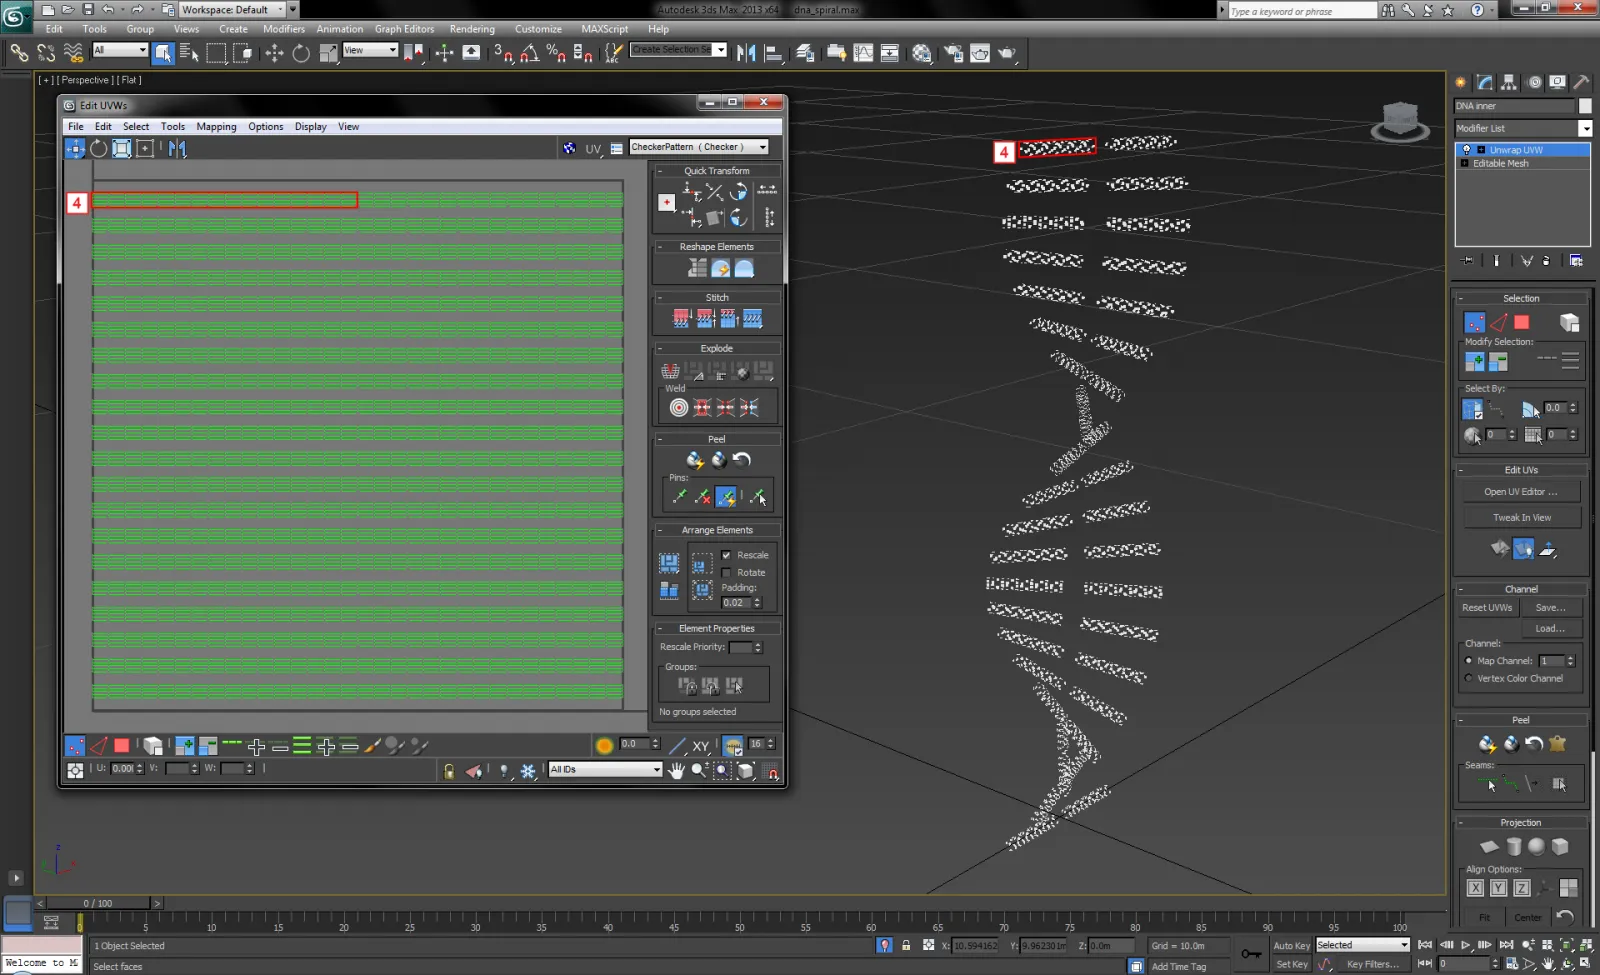This screenshot has width=1600, height=975.
Task: Expand the Modifier List dropdown
Action: (1585, 128)
